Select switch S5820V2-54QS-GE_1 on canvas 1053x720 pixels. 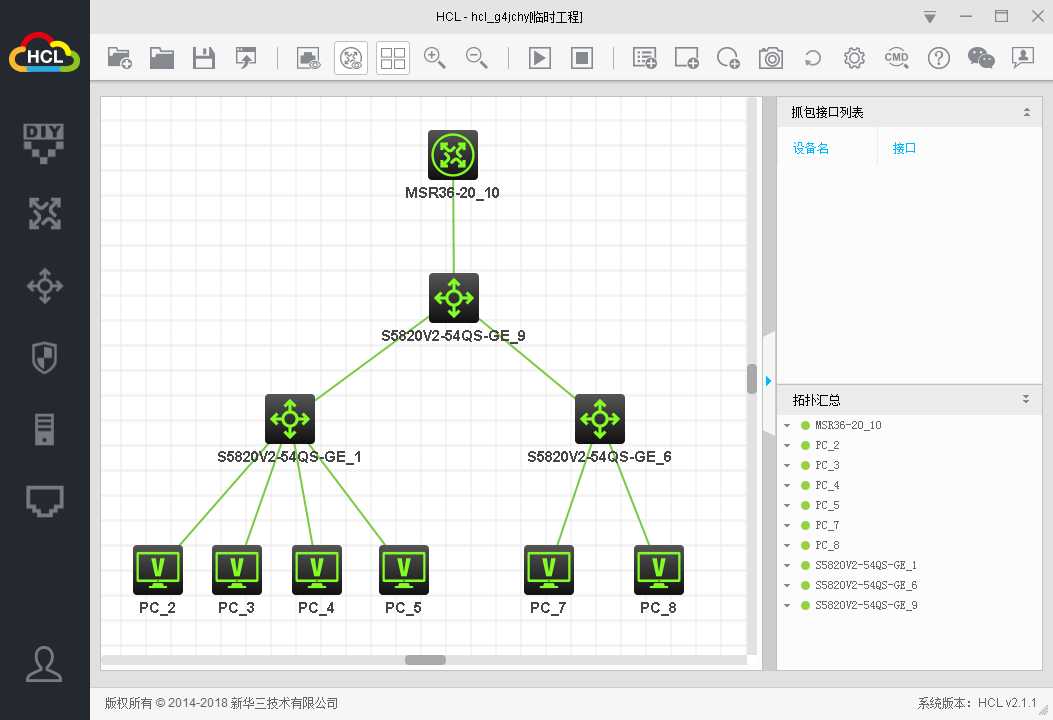click(x=290, y=418)
